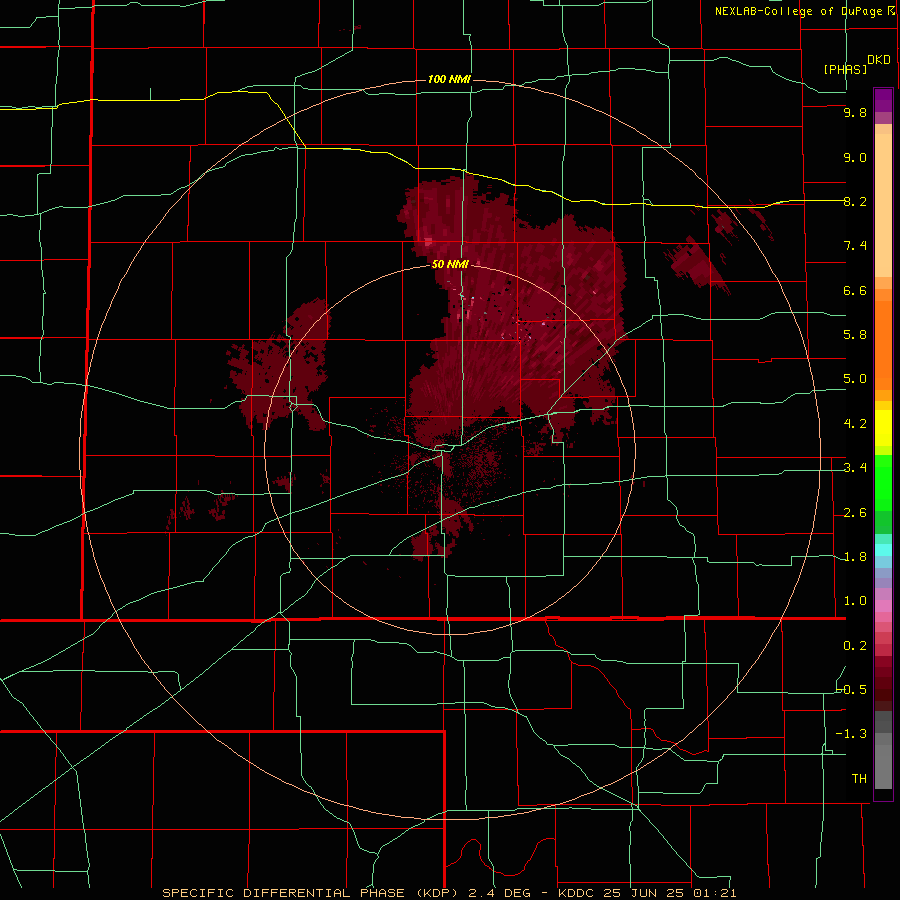900x900 pixels.
Task: Click the KDDC radar site identifier
Action: tap(576, 893)
